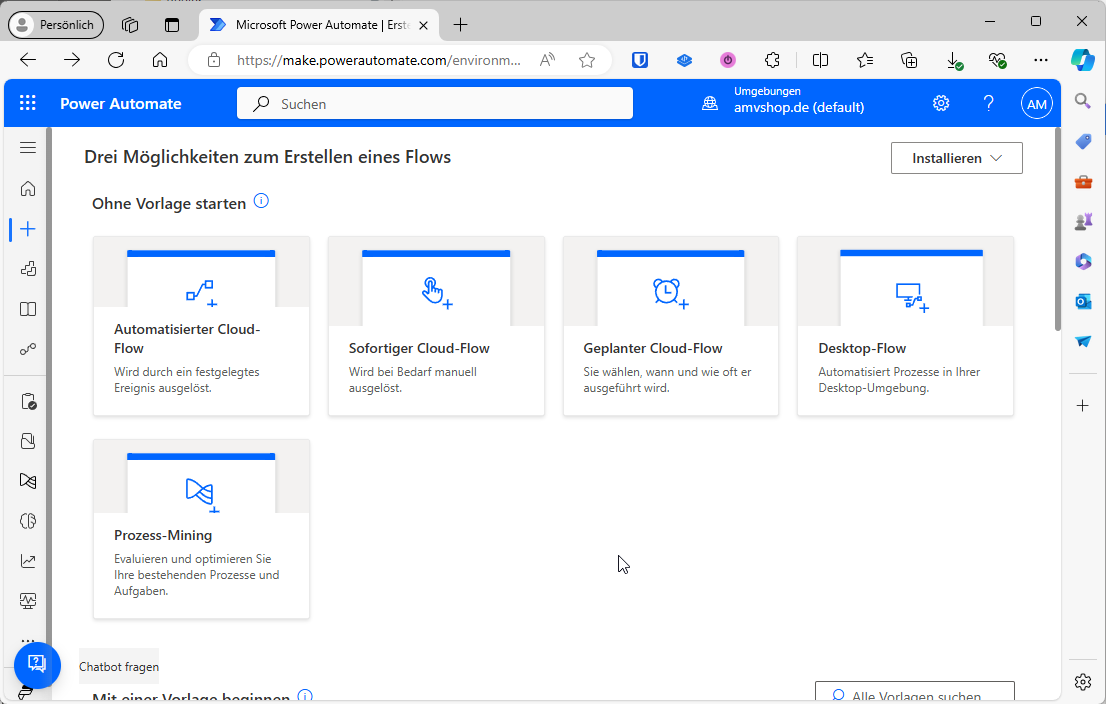
Task: Open the Power Automate settings gear
Action: pyautogui.click(x=940, y=103)
